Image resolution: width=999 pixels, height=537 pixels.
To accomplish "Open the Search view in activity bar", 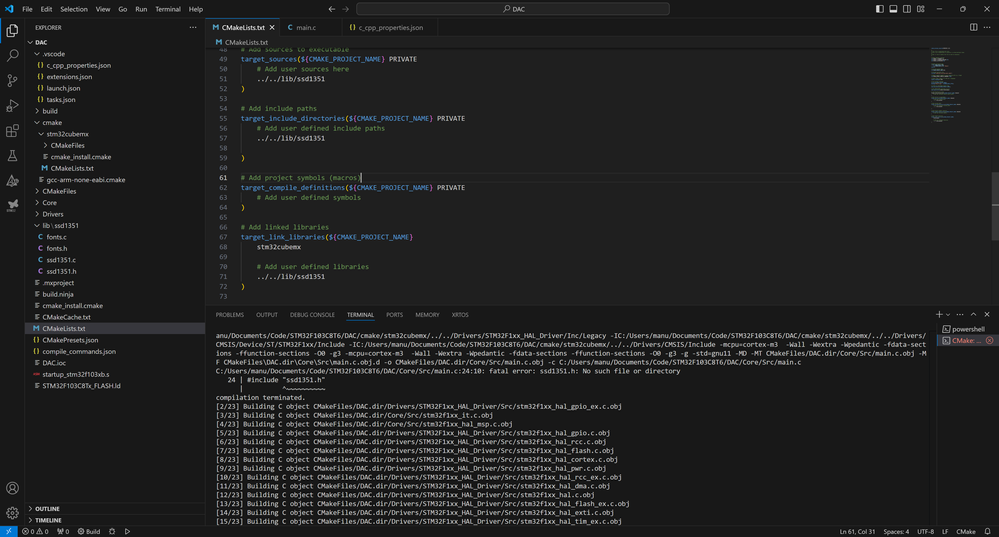I will [x=12, y=56].
